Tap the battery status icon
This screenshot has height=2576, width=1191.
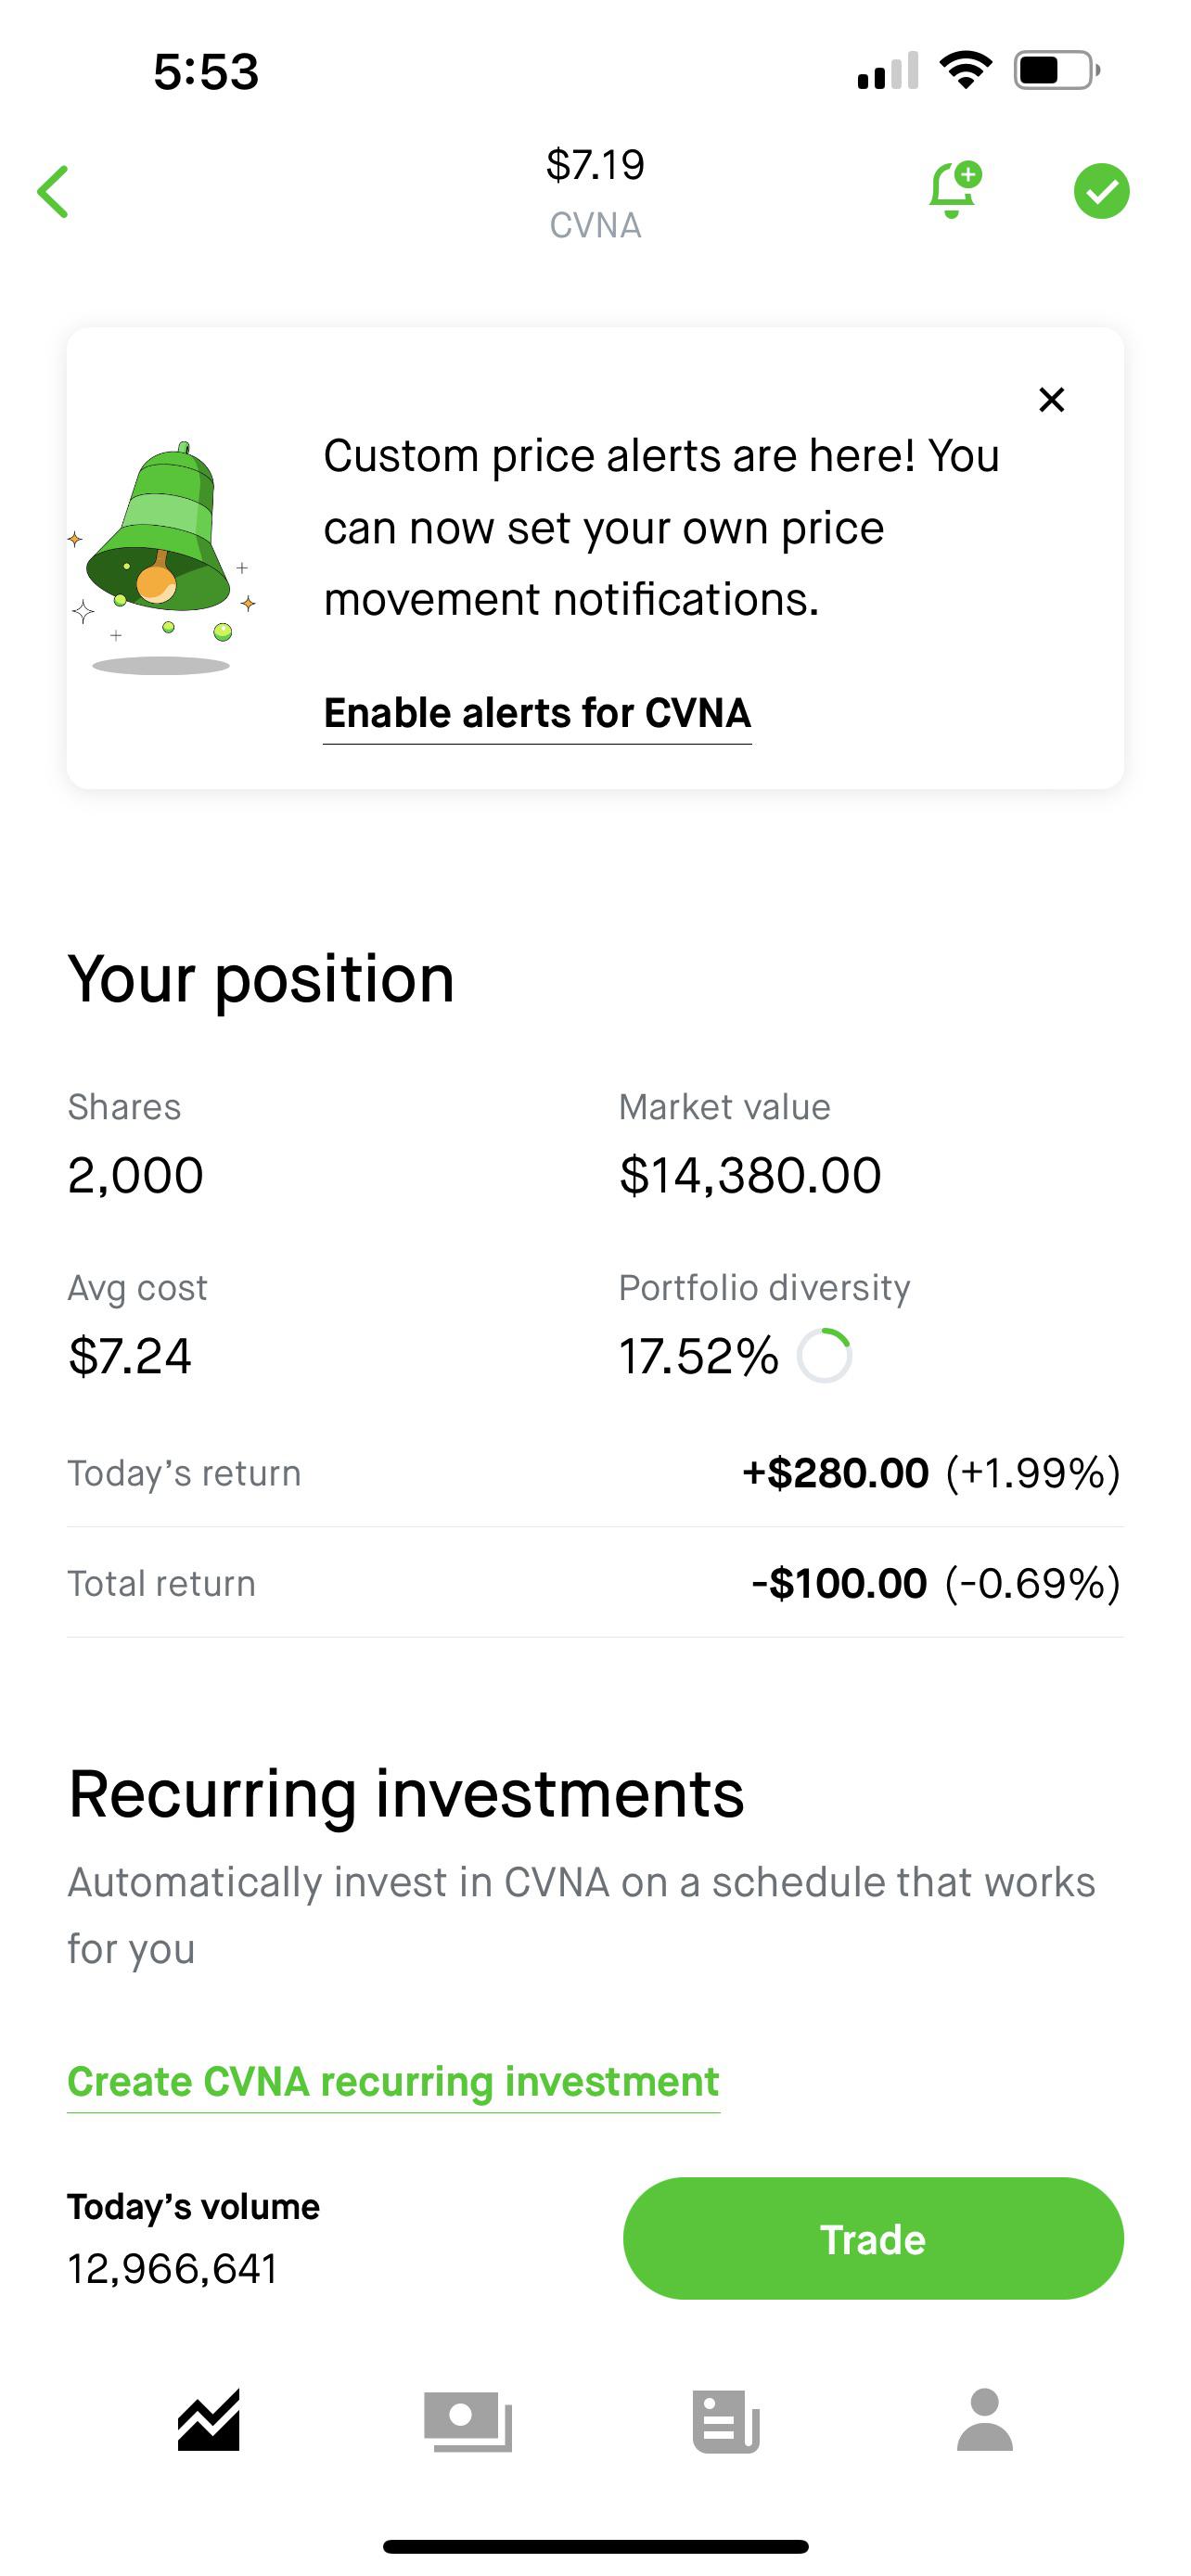click(1056, 70)
